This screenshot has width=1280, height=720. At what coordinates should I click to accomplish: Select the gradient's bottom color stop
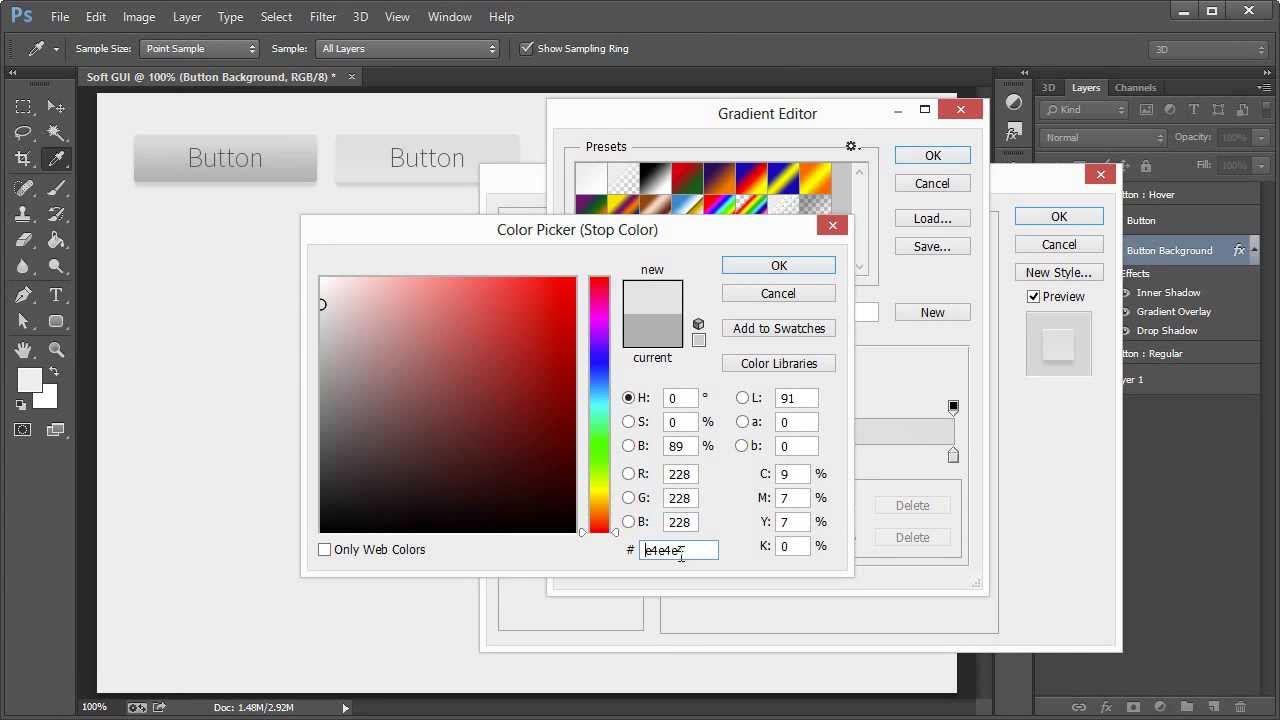pos(953,455)
